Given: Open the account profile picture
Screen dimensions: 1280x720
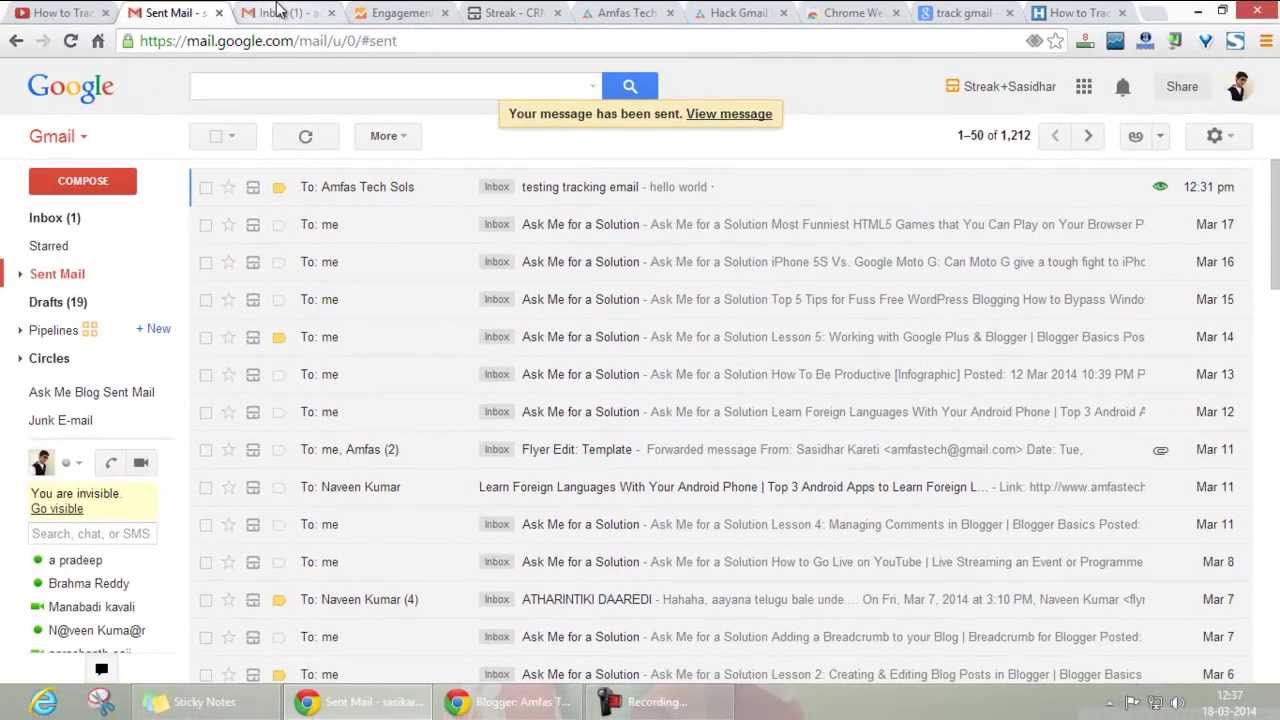Looking at the screenshot, I should tap(1238, 87).
